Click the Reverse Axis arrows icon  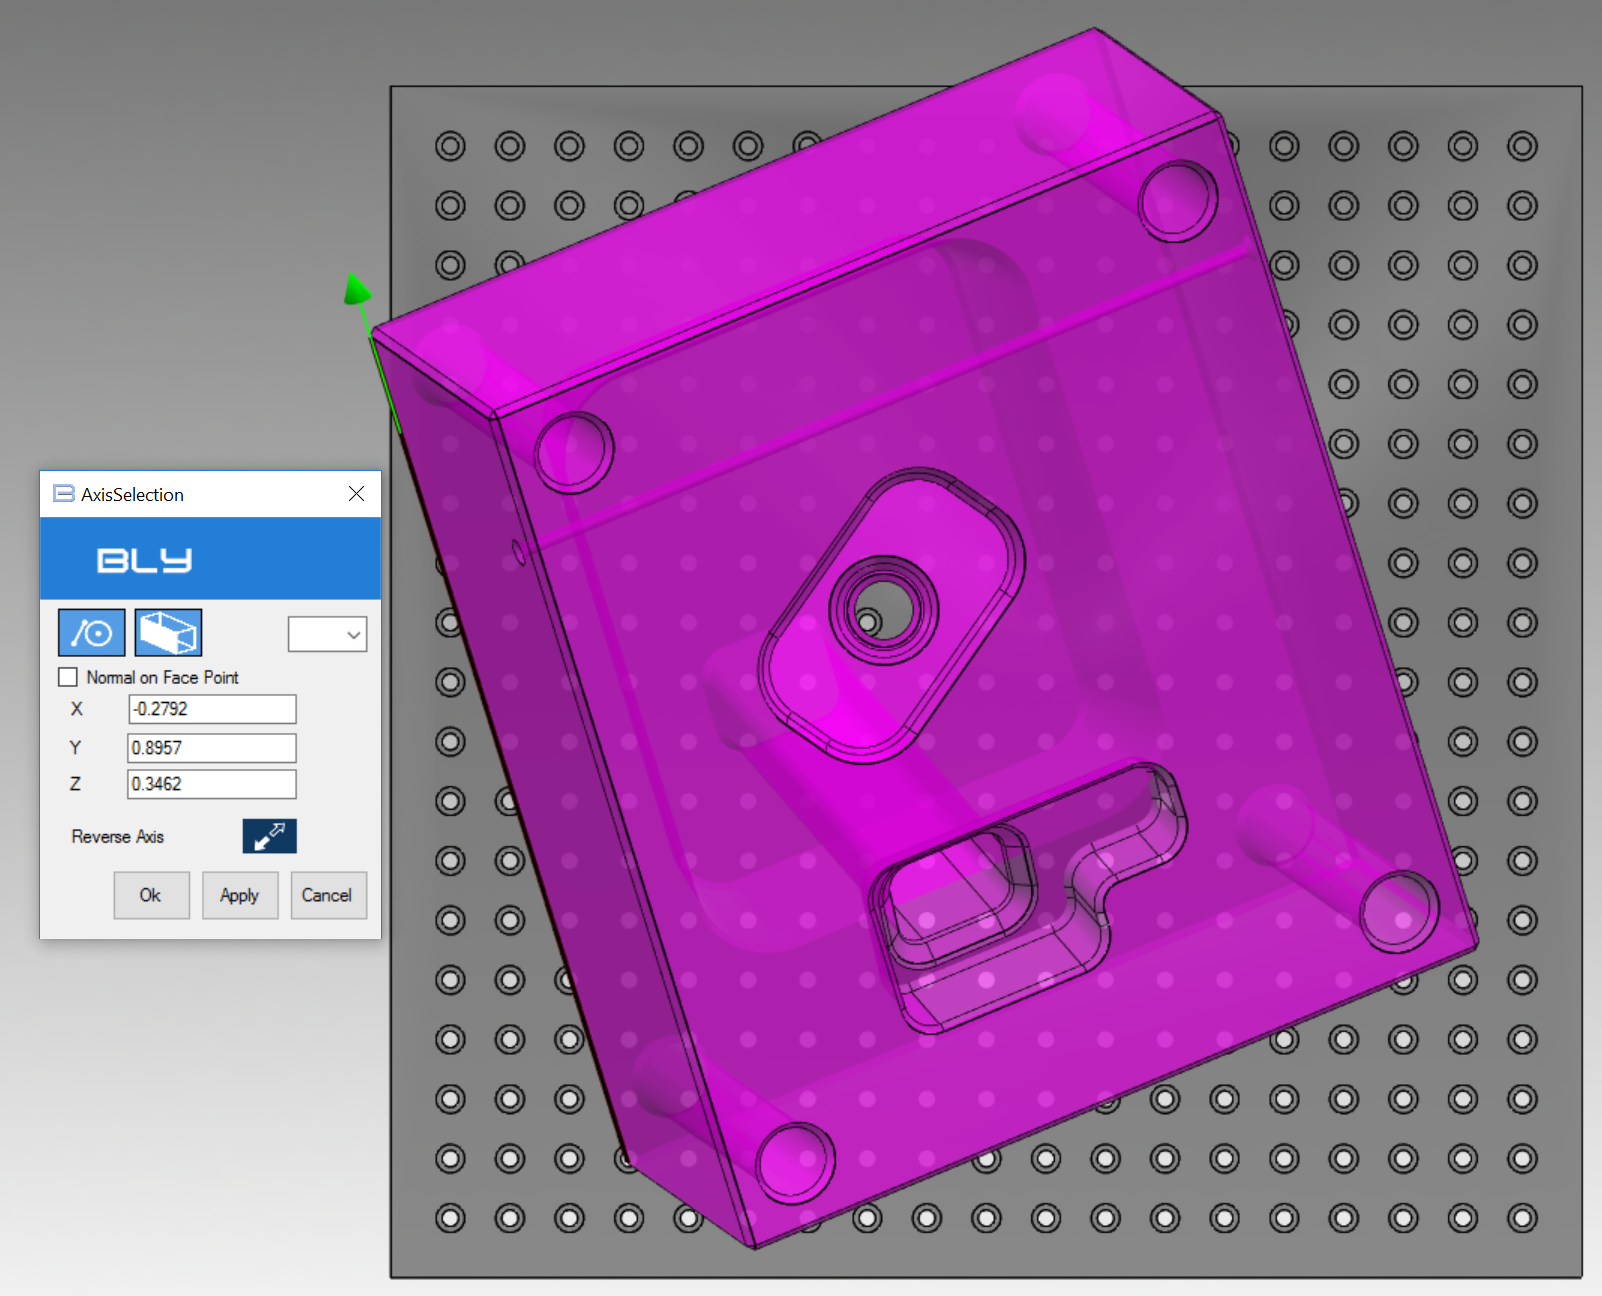[269, 836]
